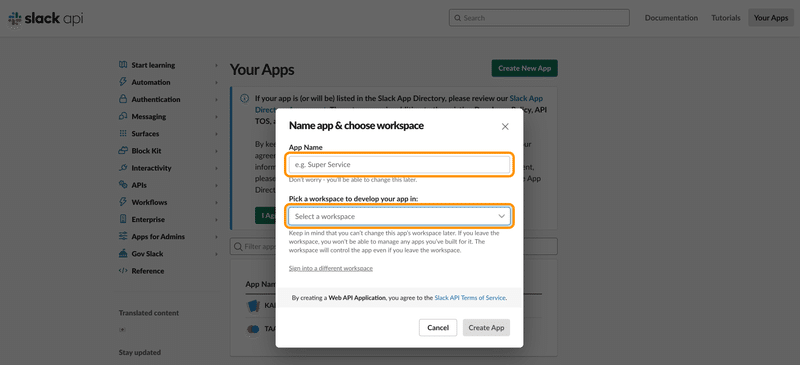800x365 pixels.
Task: Expand the Messaging section chevron
Action: point(216,117)
